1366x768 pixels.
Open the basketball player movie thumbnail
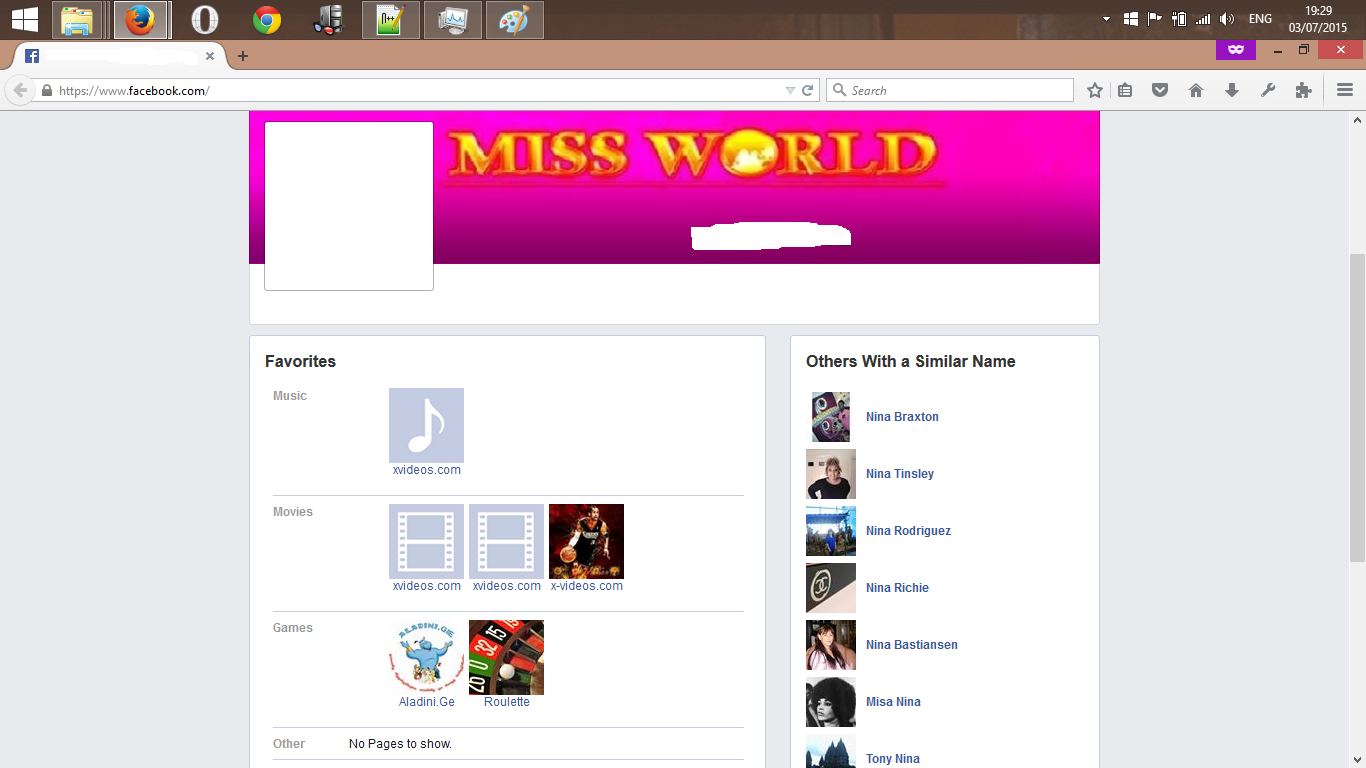[586, 541]
